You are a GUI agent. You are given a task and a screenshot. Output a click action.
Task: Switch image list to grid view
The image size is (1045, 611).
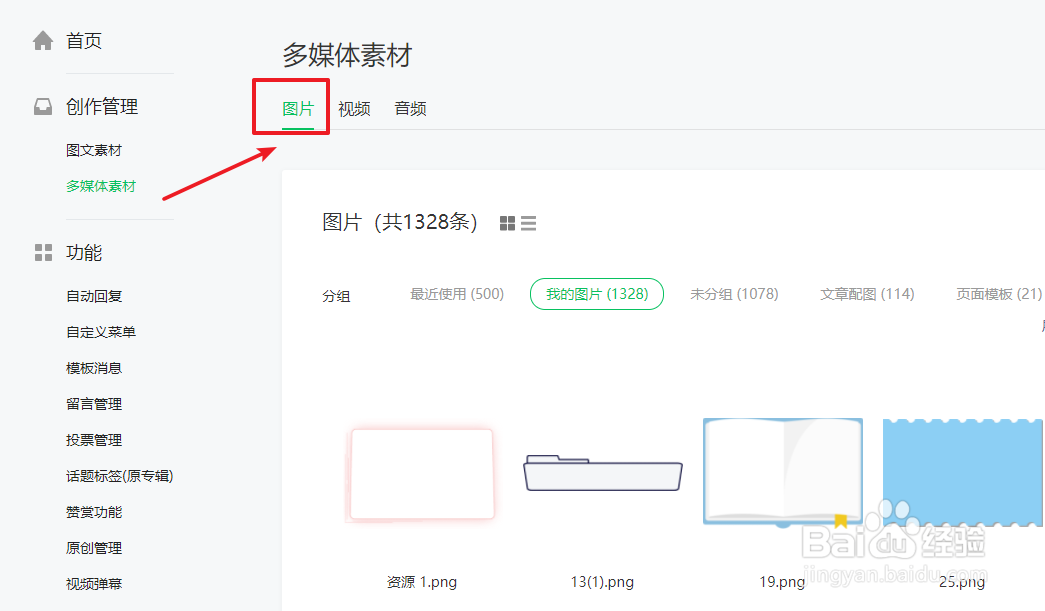click(507, 223)
